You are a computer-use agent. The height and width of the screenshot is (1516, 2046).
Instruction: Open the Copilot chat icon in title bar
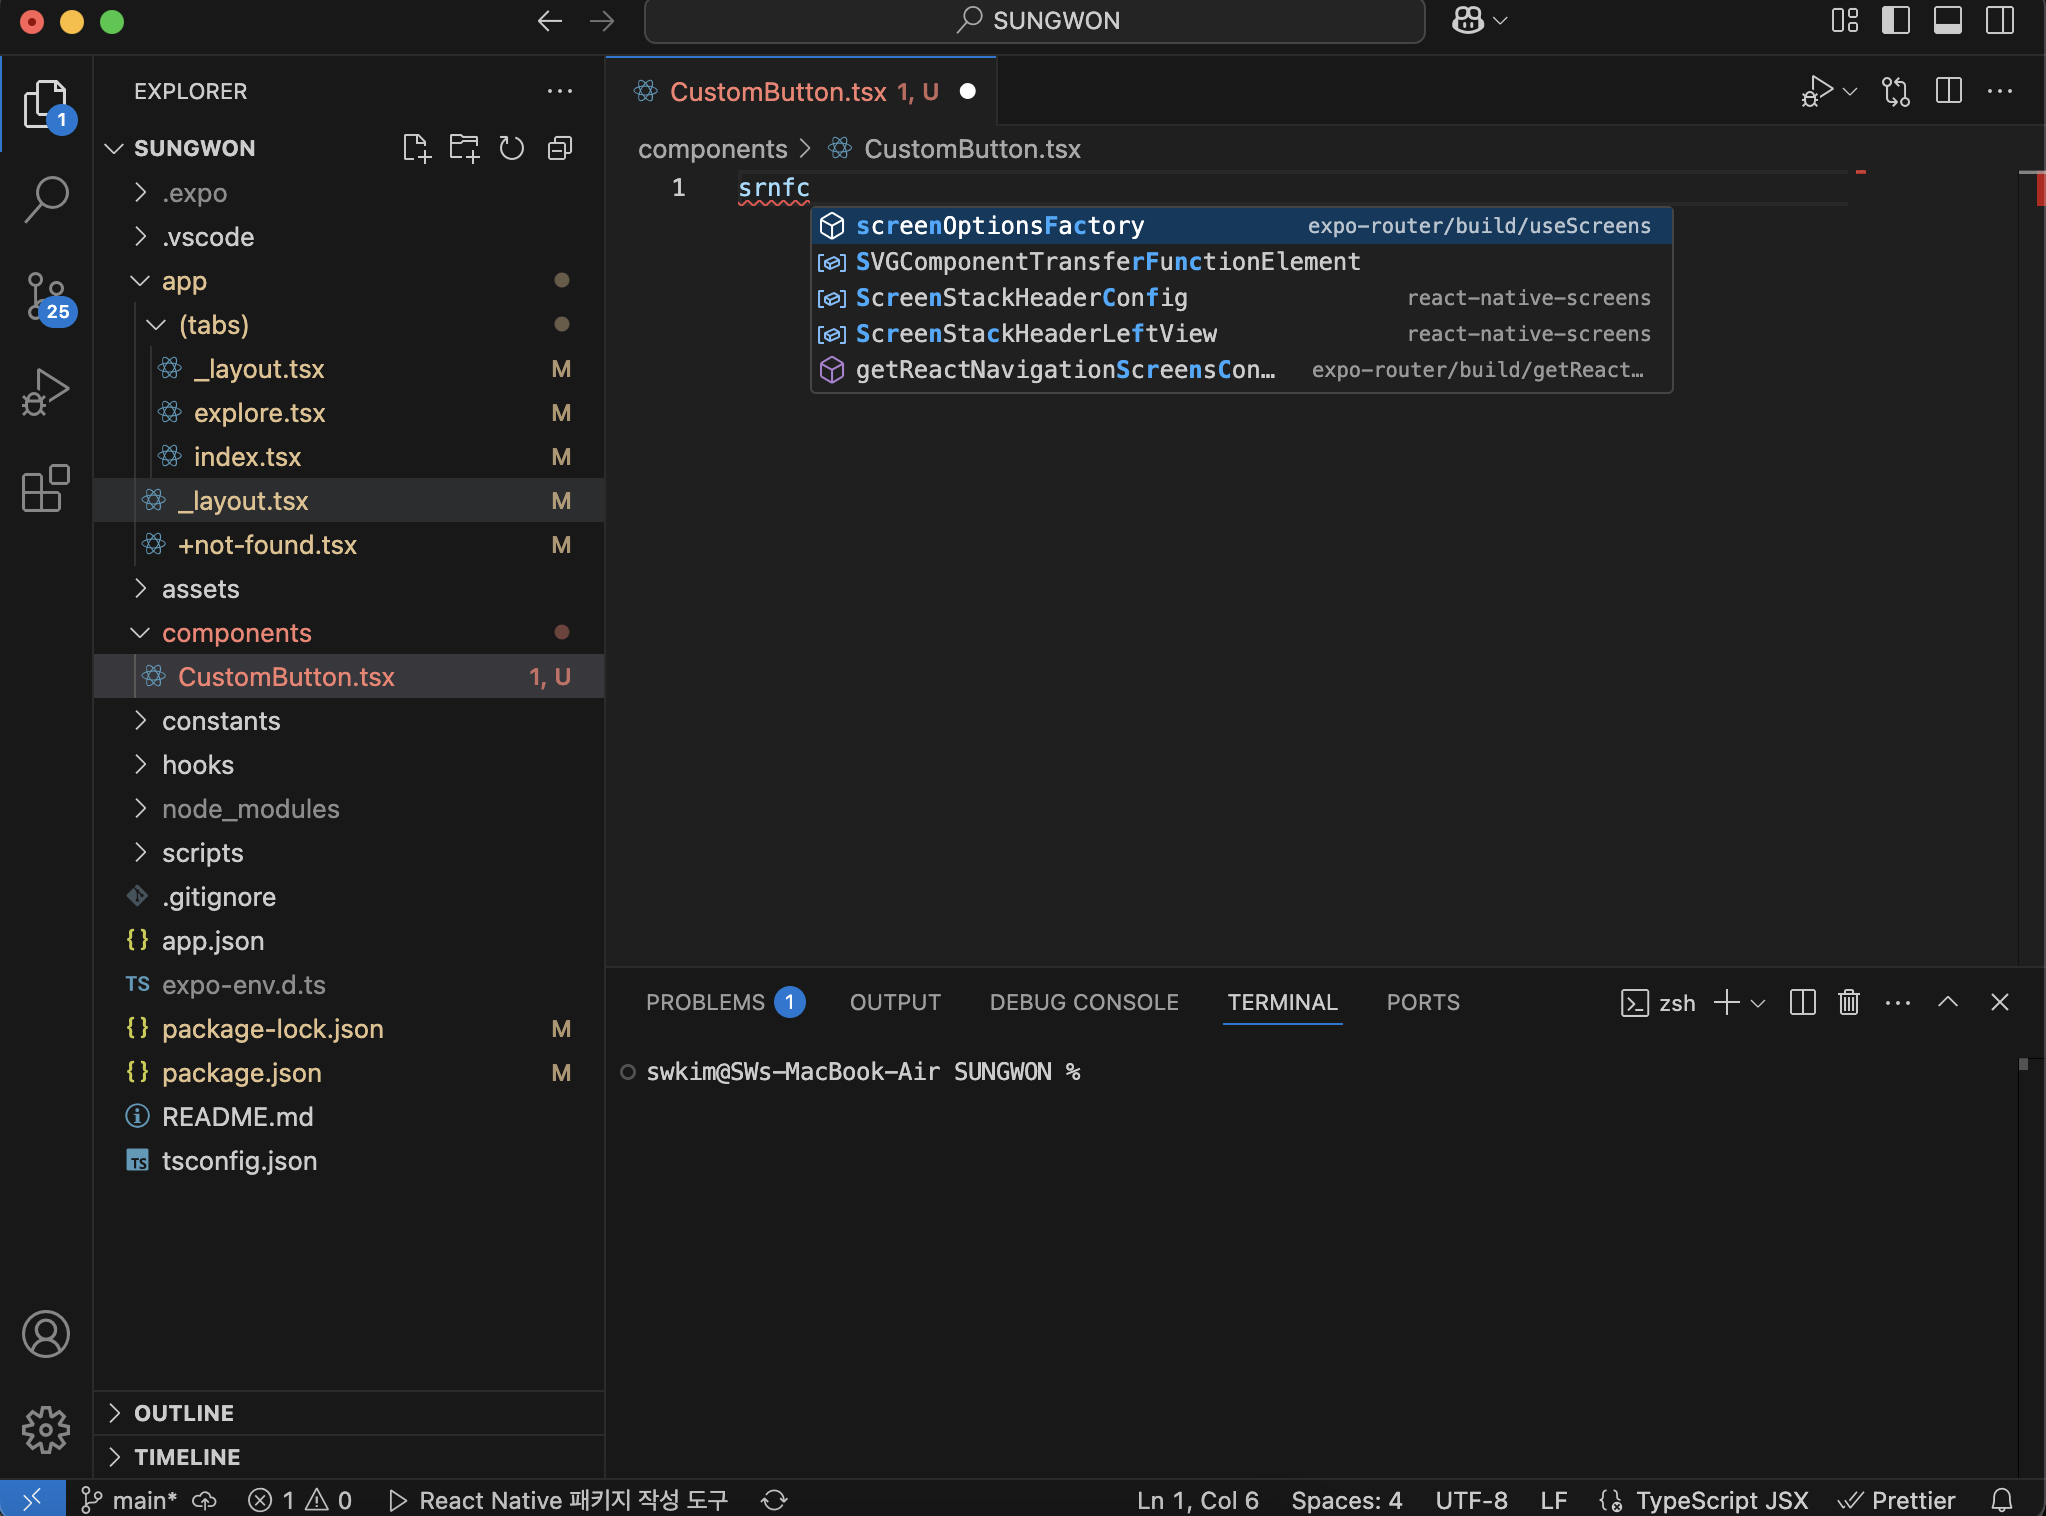[x=1468, y=21]
